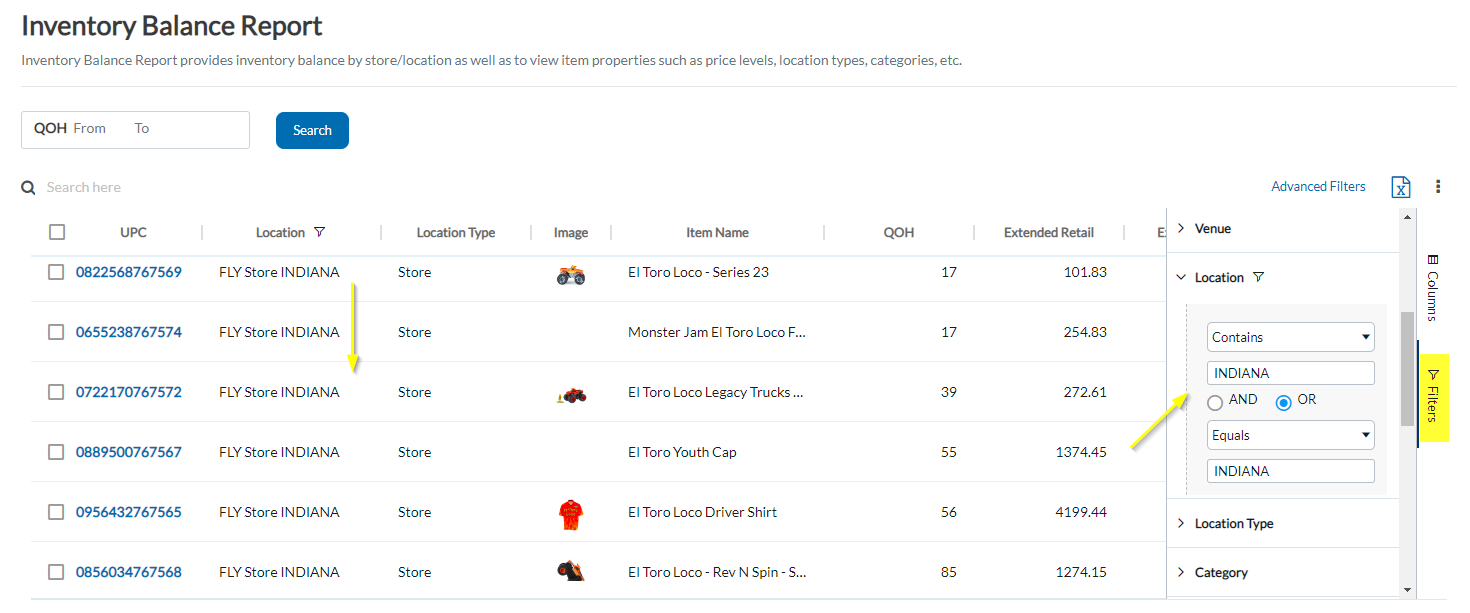
Task: Check the row checkbox for UPC 0822568767569
Action: click(x=56, y=271)
